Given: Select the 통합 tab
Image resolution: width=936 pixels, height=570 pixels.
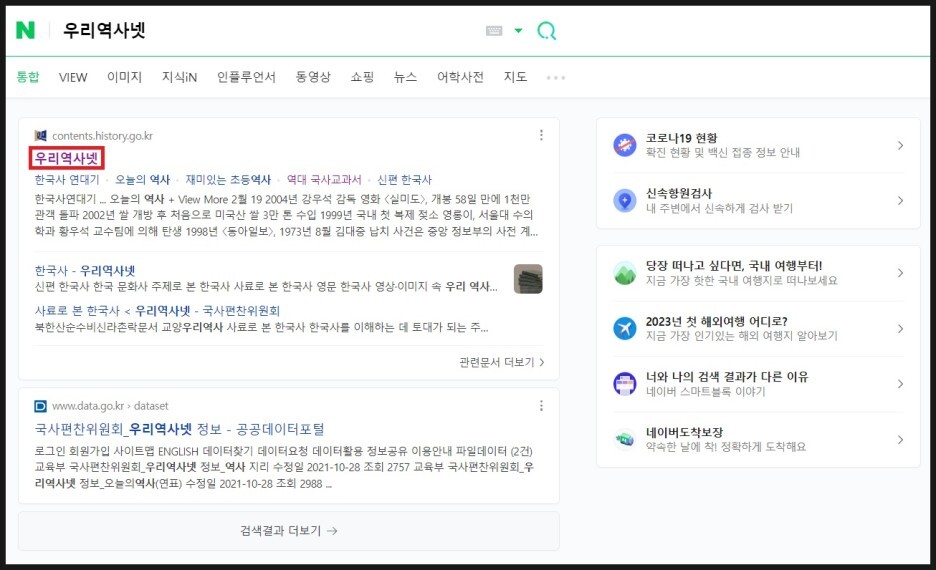Looking at the screenshot, I should tap(27, 77).
